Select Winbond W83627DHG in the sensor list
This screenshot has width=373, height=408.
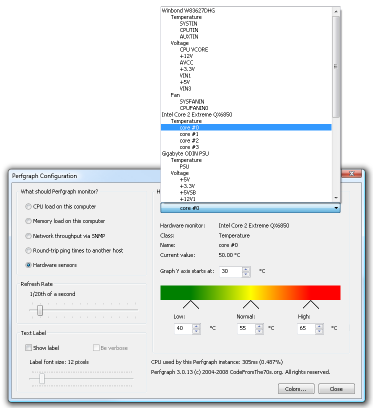pyautogui.click(x=188, y=11)
